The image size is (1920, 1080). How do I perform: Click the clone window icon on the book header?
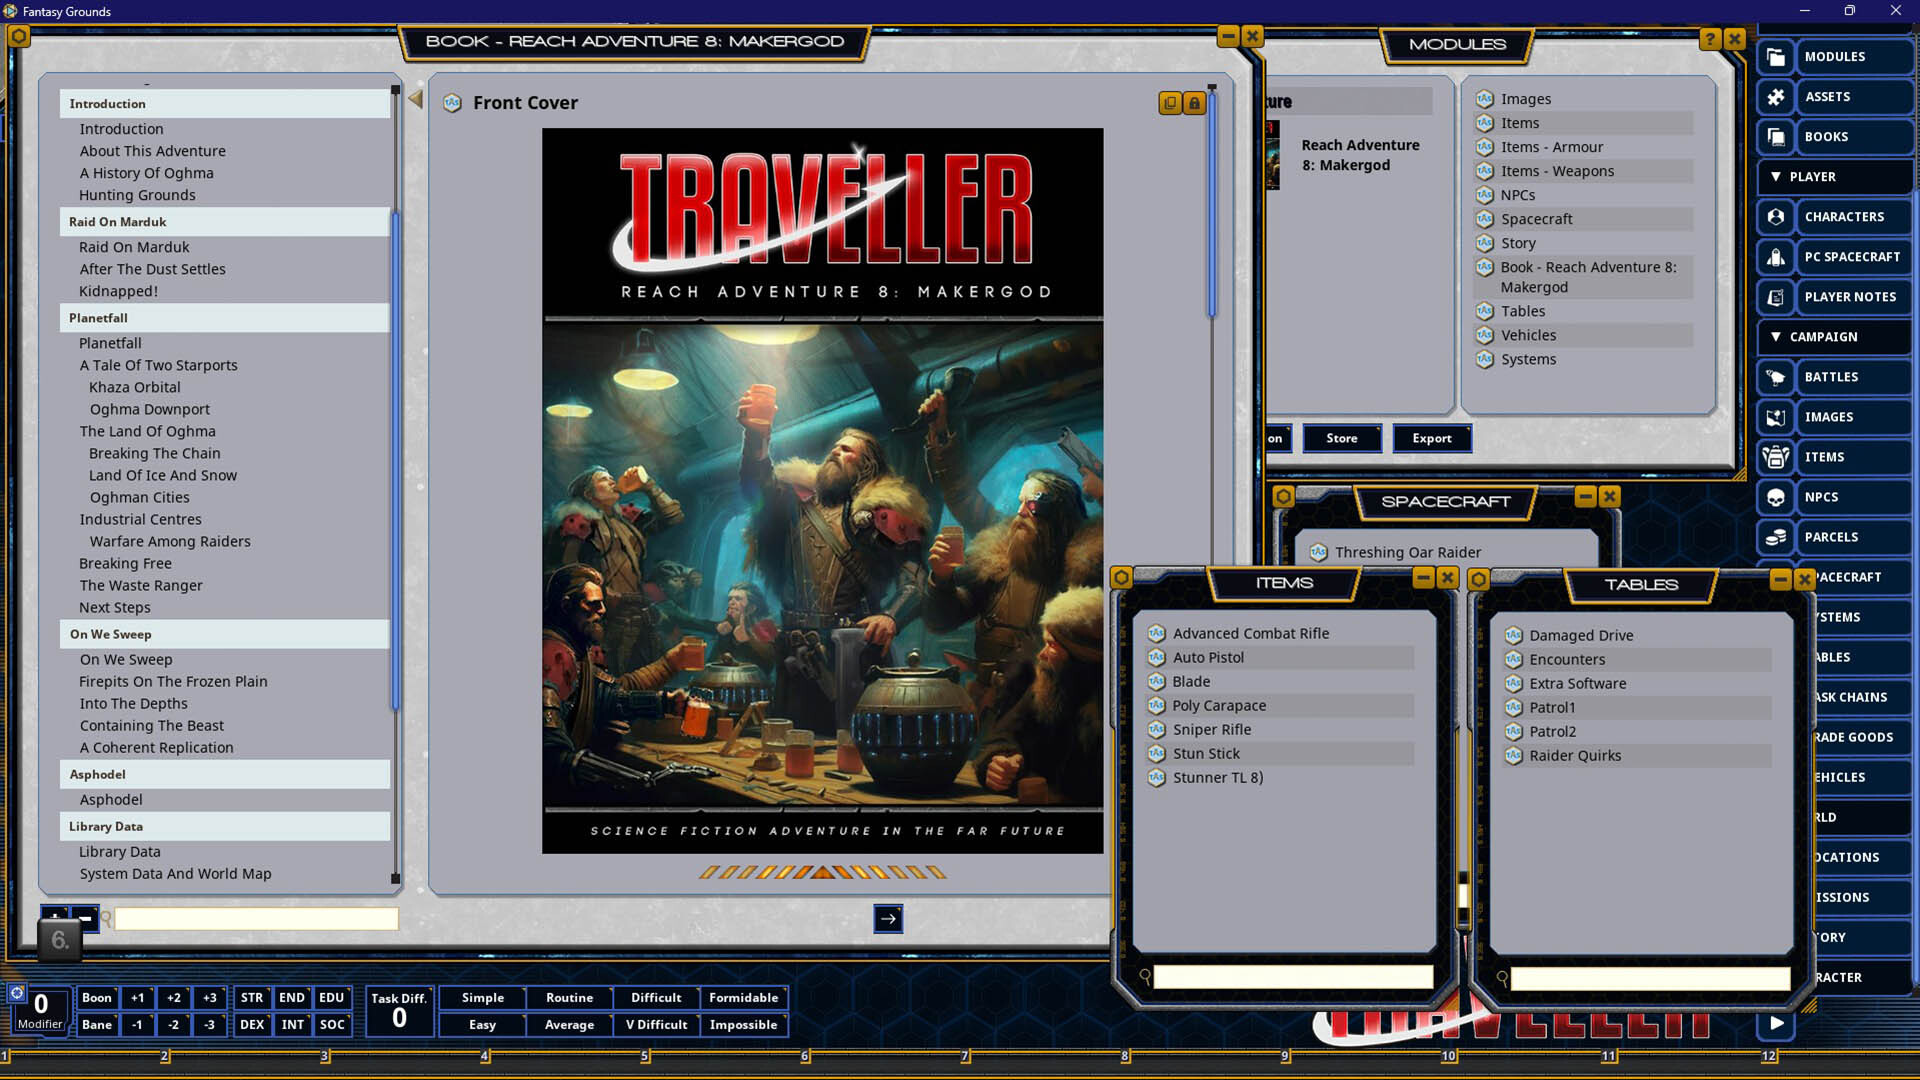(1169, 103)
